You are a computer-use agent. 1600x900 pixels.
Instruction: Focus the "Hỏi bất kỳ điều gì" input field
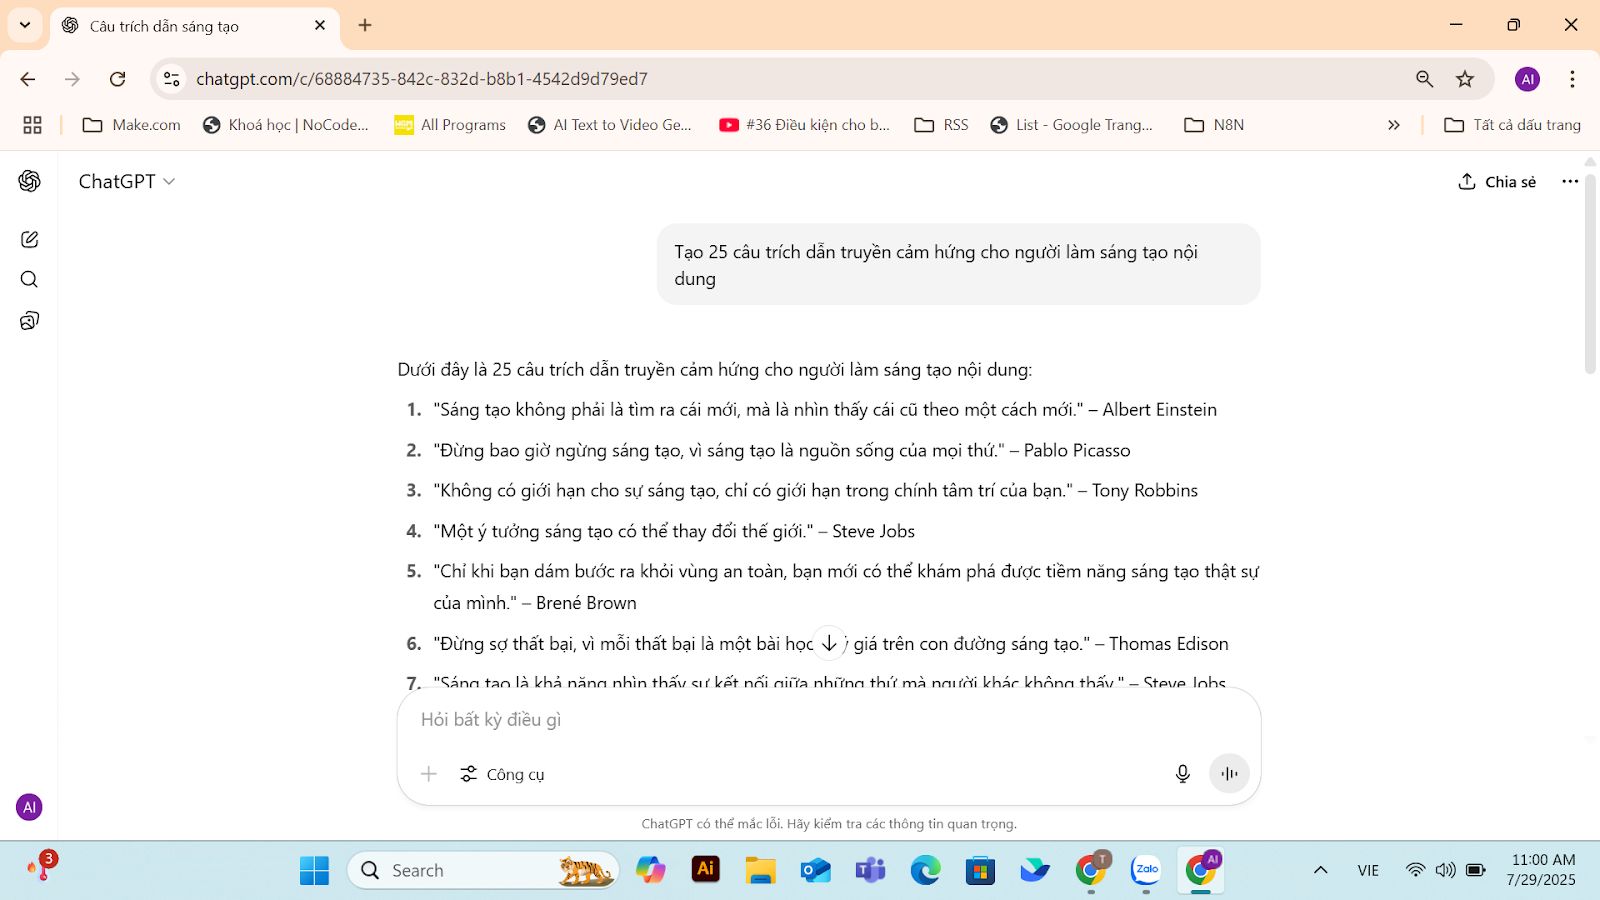(828, 720)
